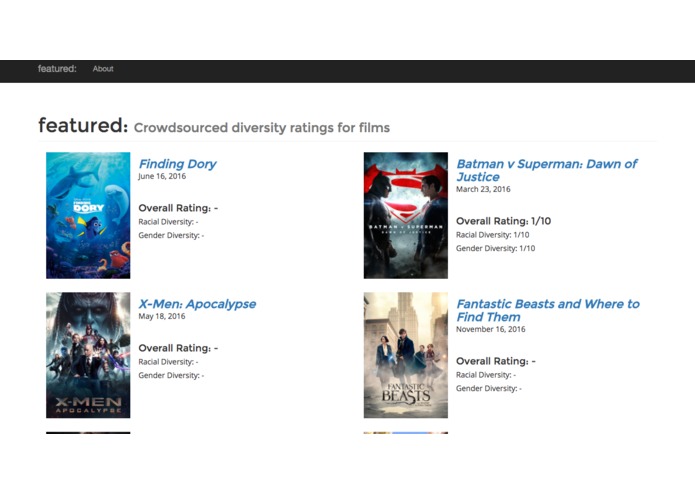Click Finding Dory's Racial Diversity text
The image size is (695, 494).
168,222
